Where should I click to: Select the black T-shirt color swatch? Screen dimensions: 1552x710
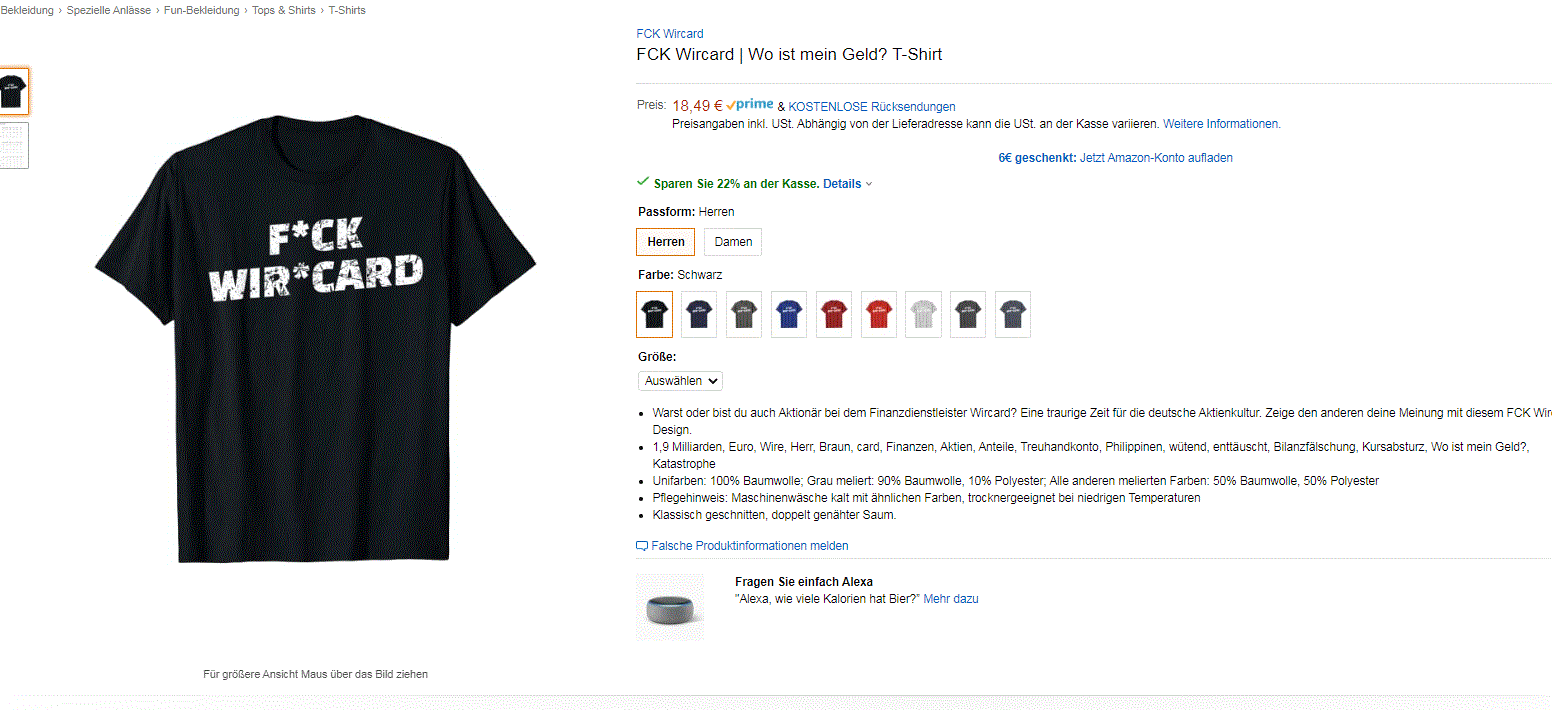655,315
